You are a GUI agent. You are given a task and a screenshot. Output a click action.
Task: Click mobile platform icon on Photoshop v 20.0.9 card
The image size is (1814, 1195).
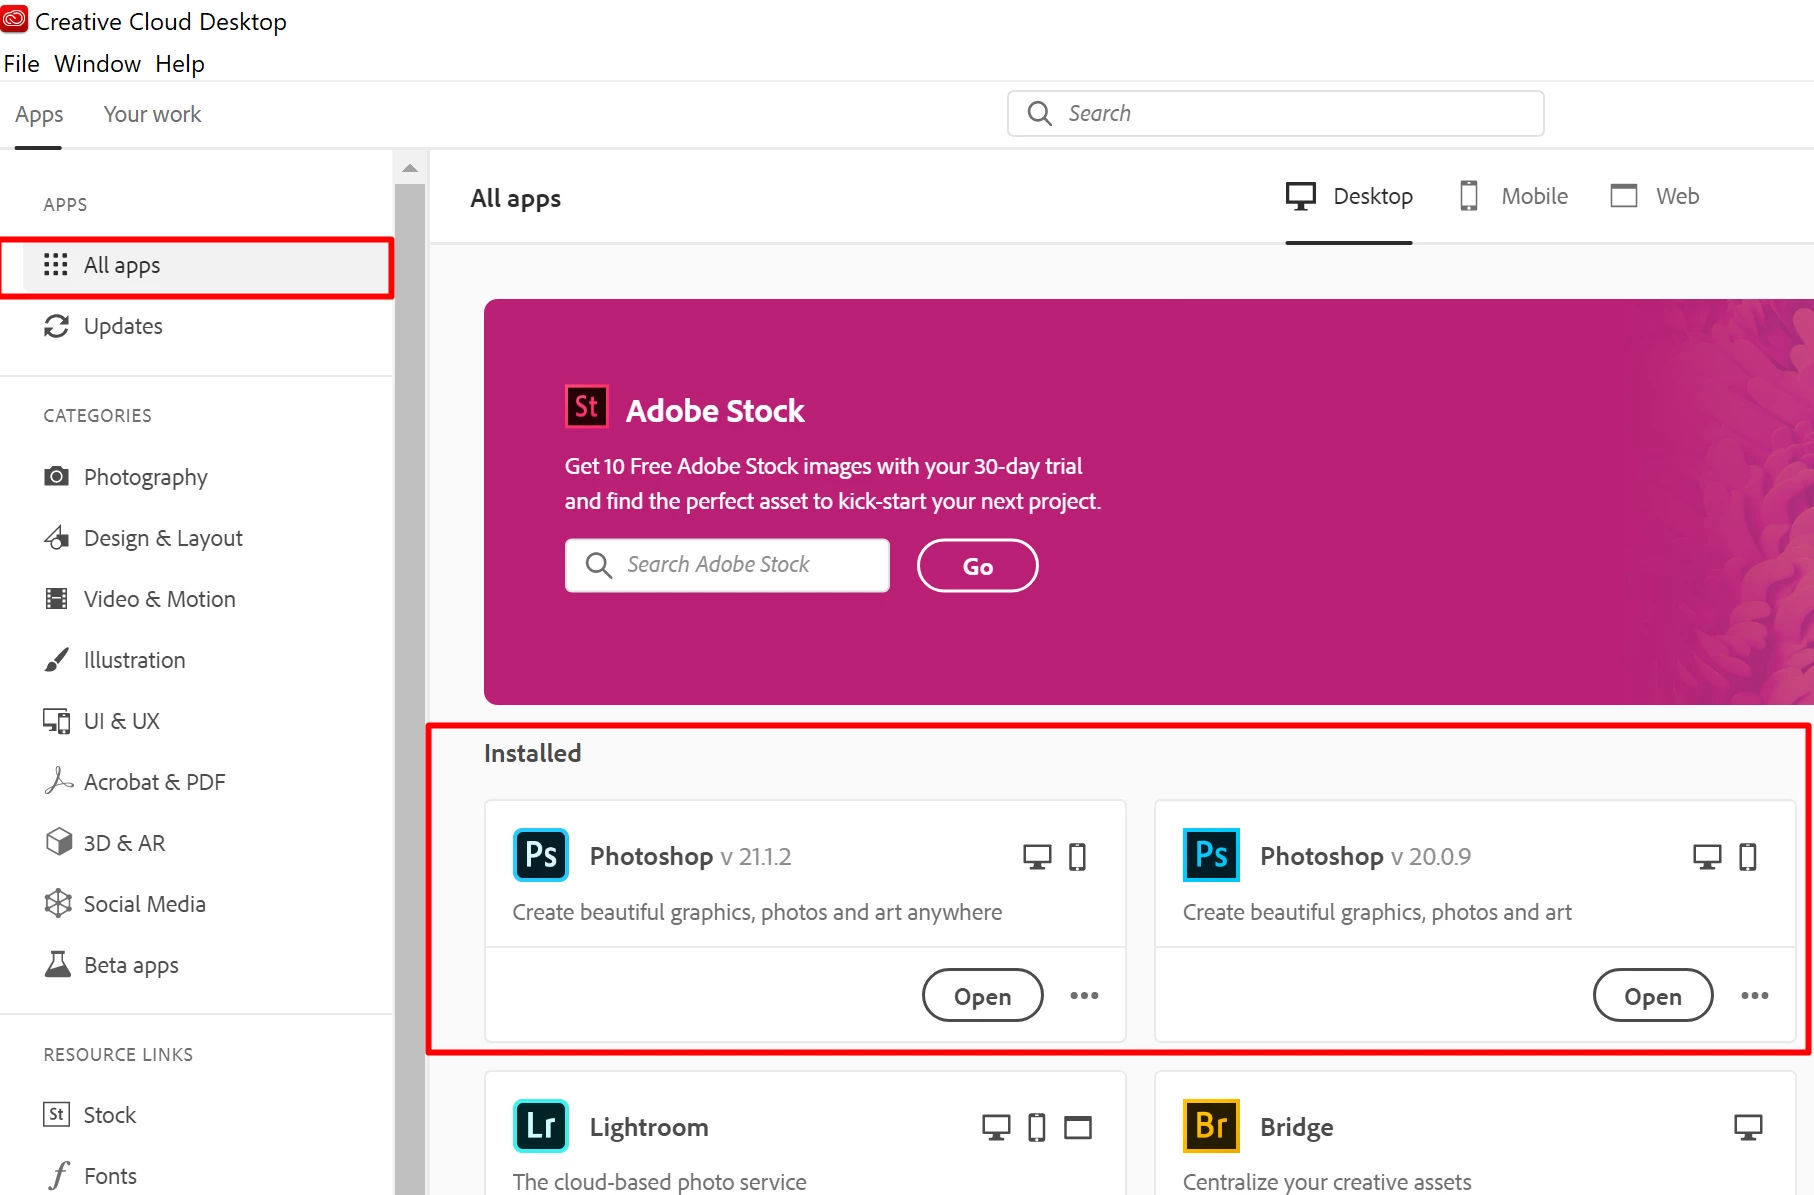click(1748, 857)
